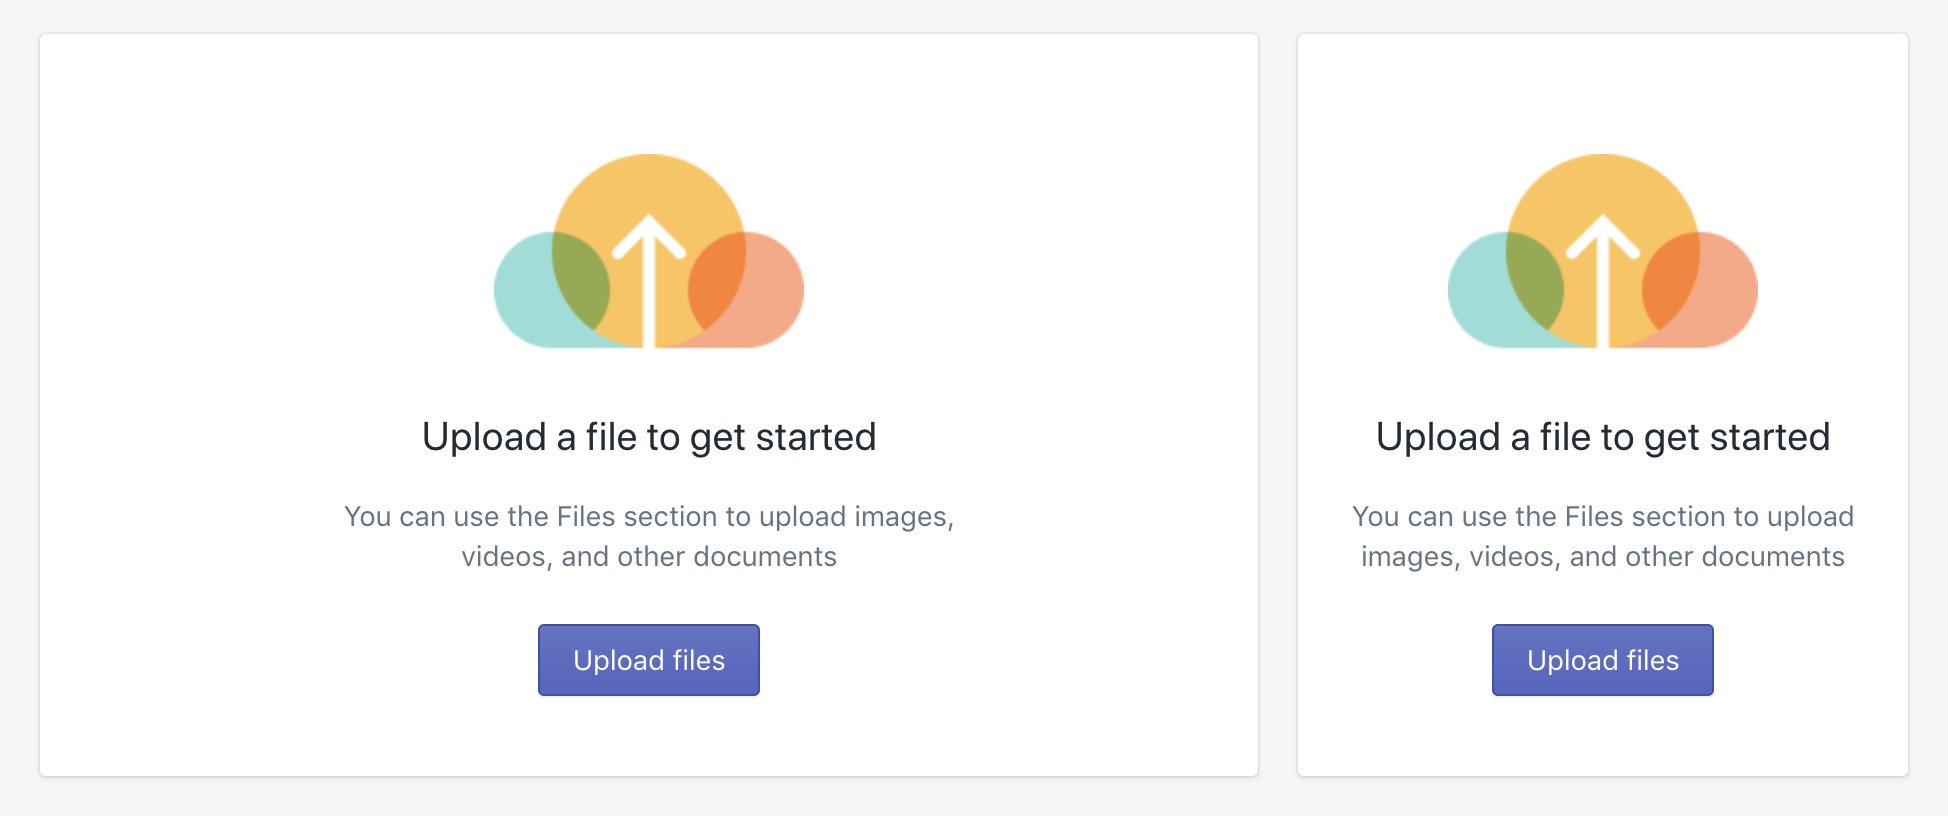Click the Files section description text in right card
1948x816 pixels.
1603,536
